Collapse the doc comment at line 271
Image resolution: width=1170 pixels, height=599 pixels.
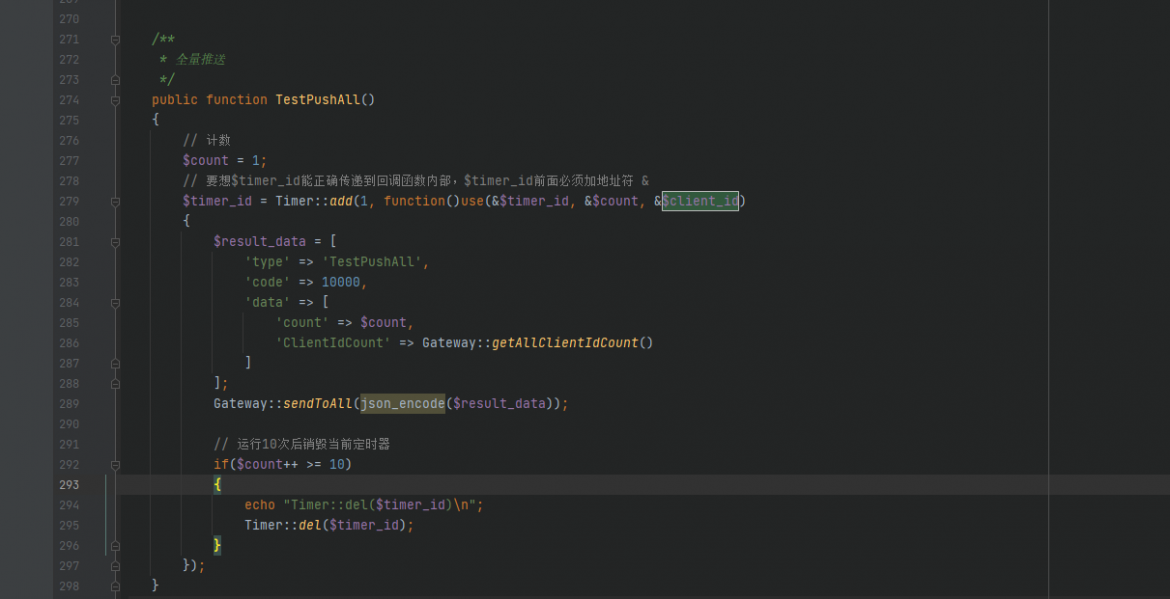(115, 39)
